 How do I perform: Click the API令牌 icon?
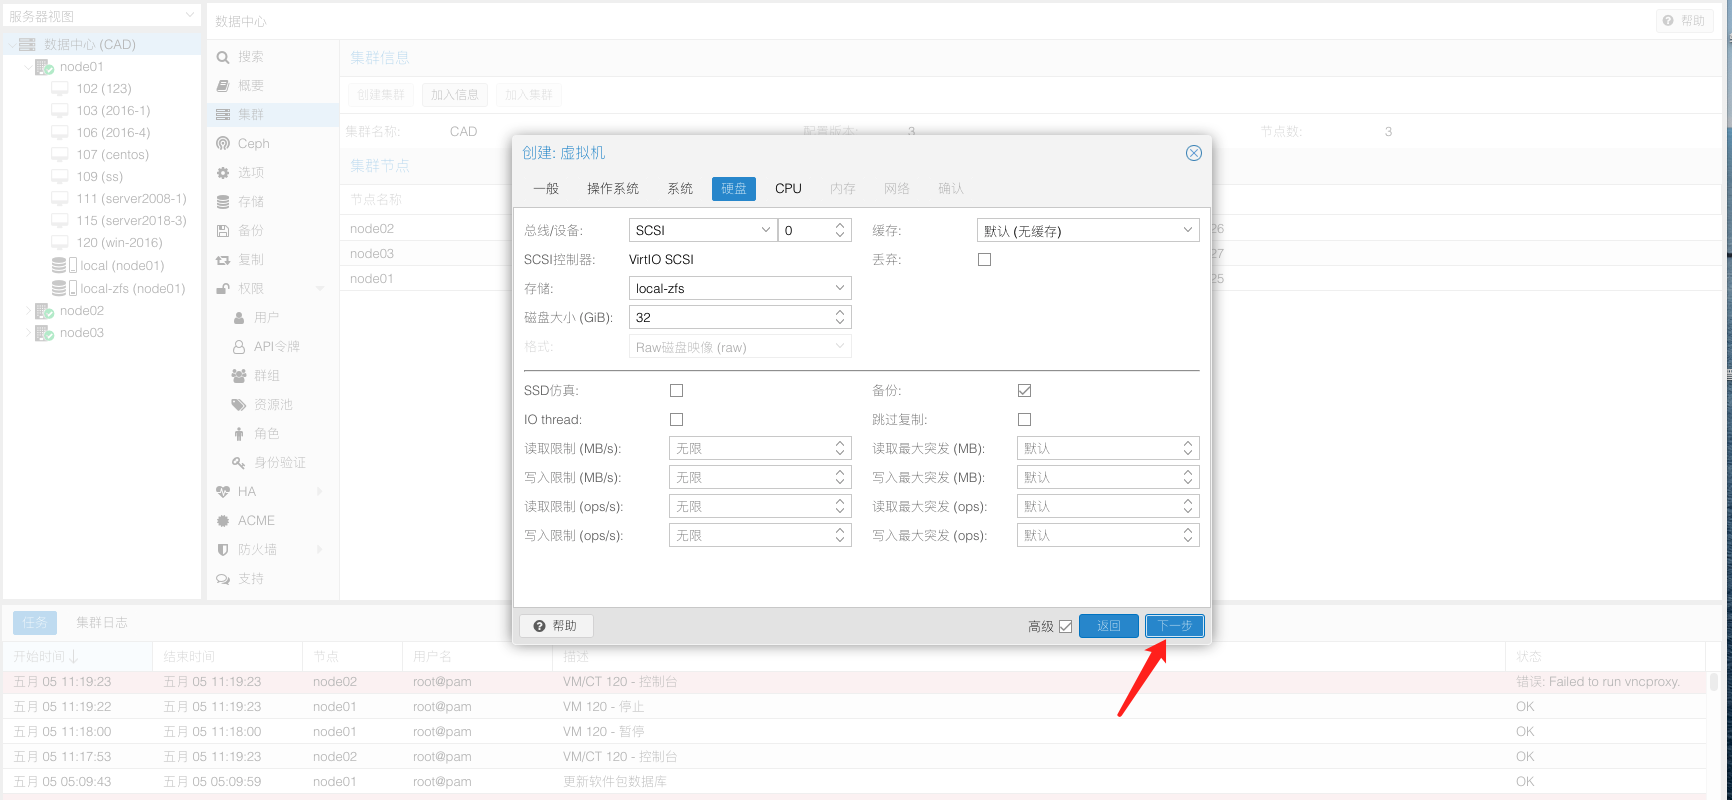click(x=239, y=347)
